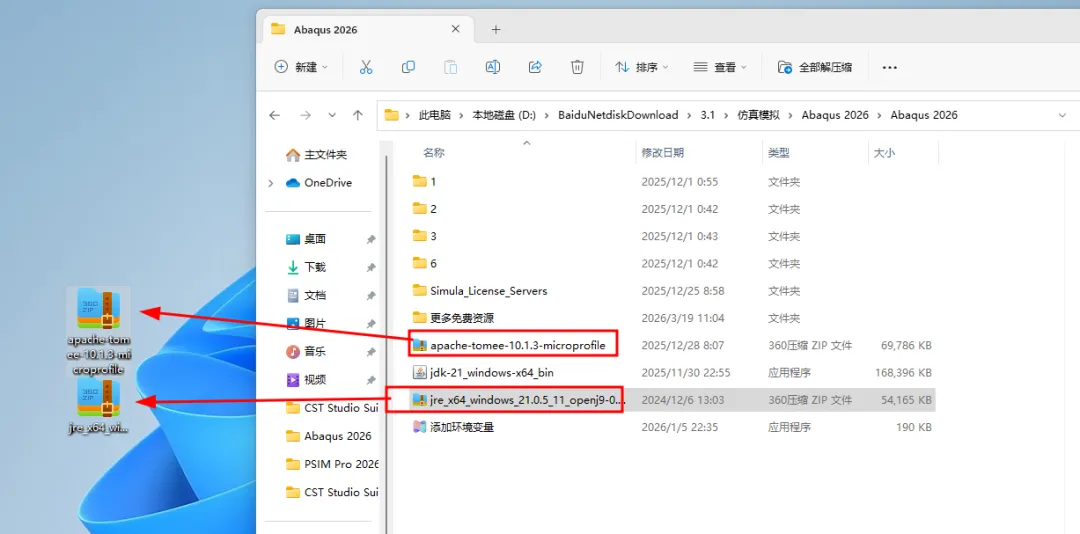The image size is (1080, 534).
Task: Click the Share icon in toolbar
Action: click(535, 67)
